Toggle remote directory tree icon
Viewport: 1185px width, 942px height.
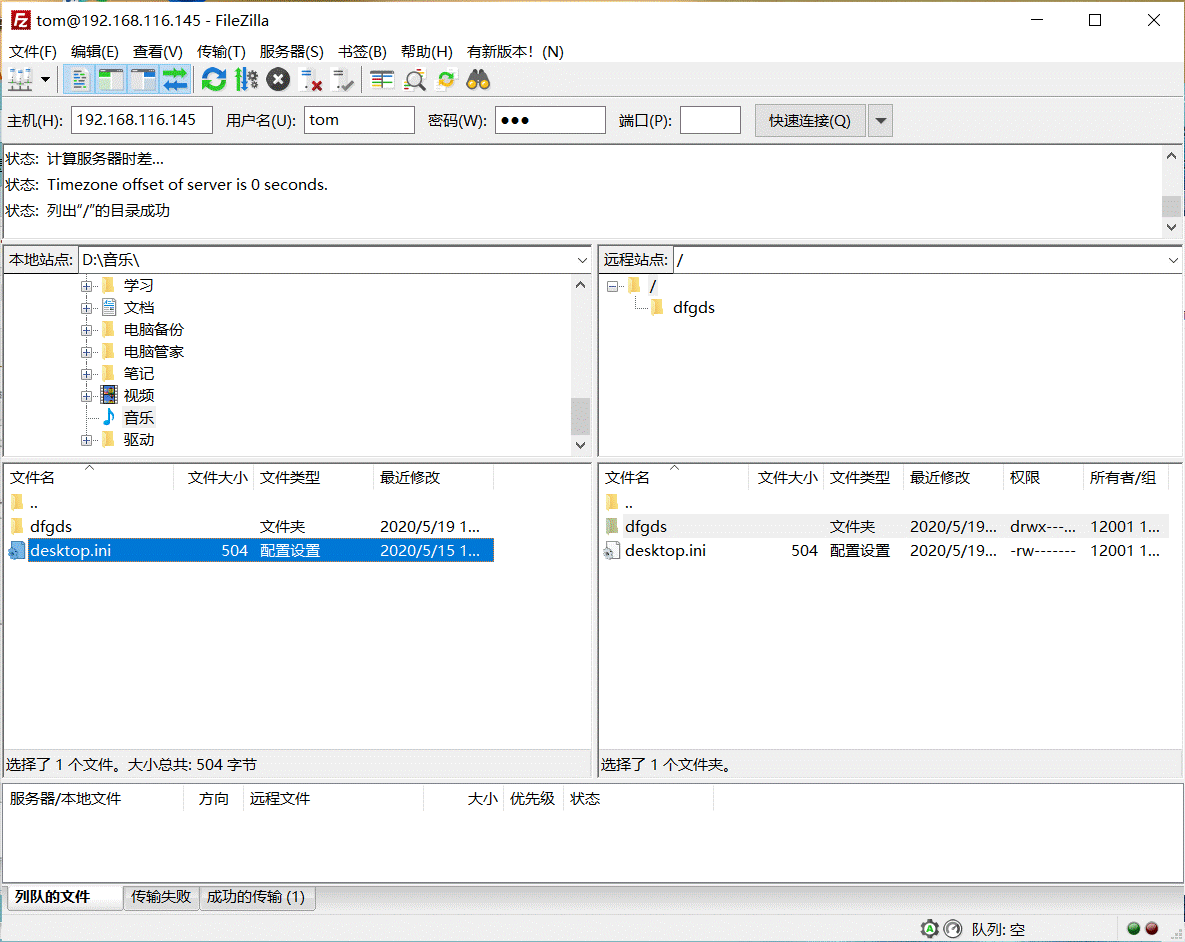[142, 79]
